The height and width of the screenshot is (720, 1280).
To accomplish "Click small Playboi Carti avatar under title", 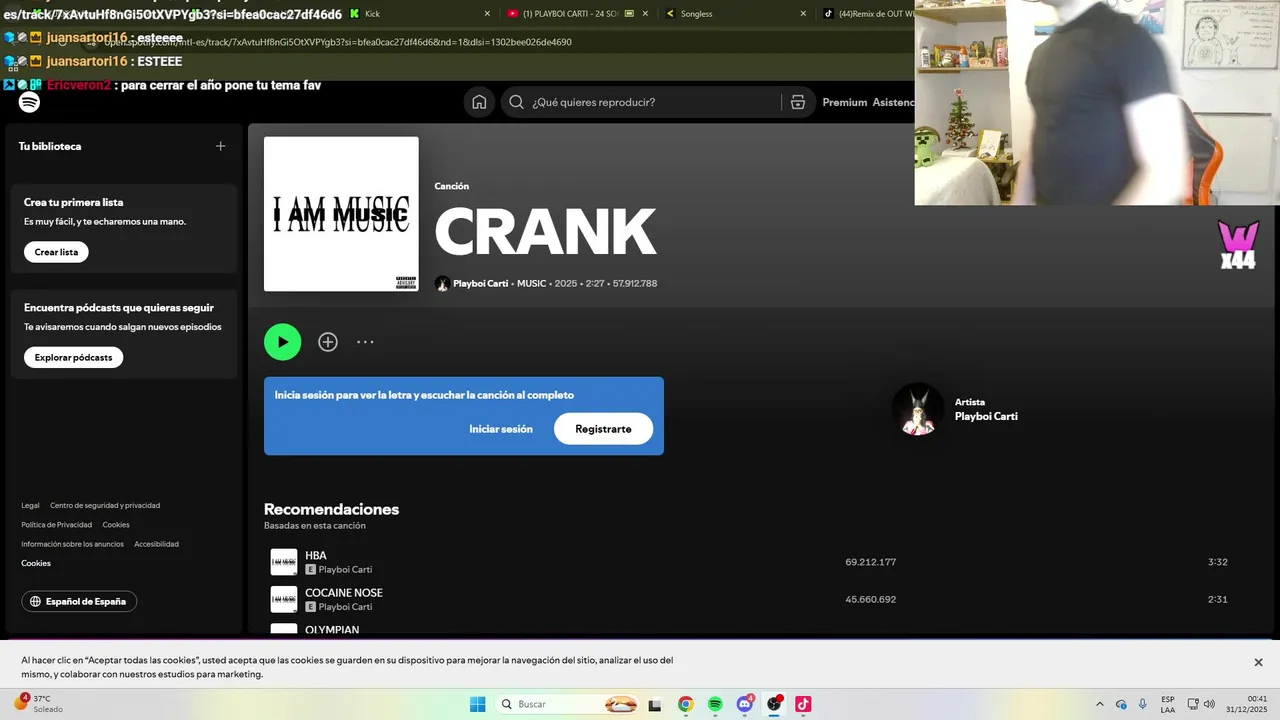I will (442, 284).
